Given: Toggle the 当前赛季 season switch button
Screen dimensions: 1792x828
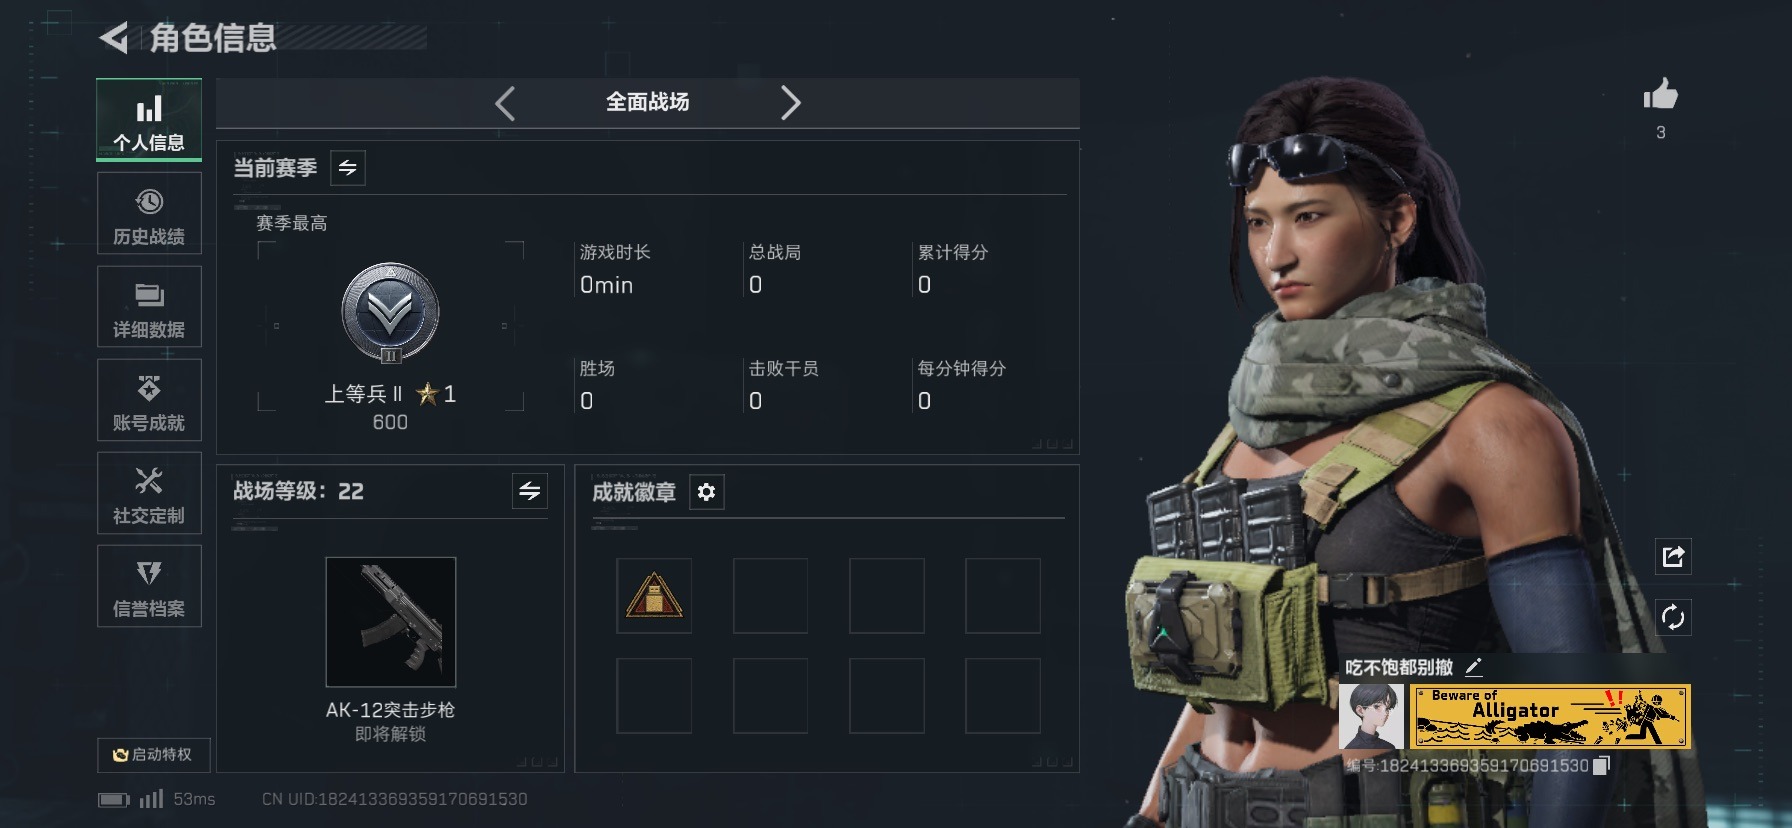Looking at the screenshot, I should click(x=348, y=168).
